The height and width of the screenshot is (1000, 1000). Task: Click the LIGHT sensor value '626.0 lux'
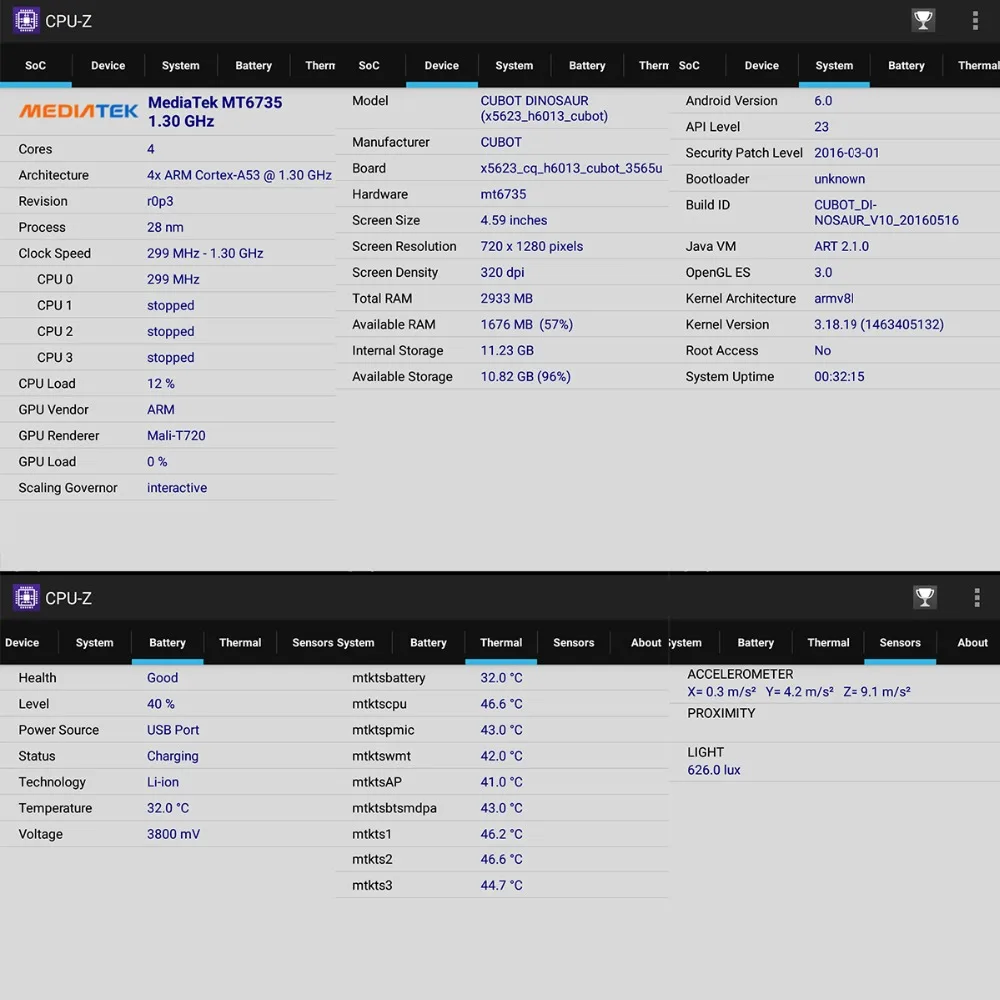pos(714,770)
